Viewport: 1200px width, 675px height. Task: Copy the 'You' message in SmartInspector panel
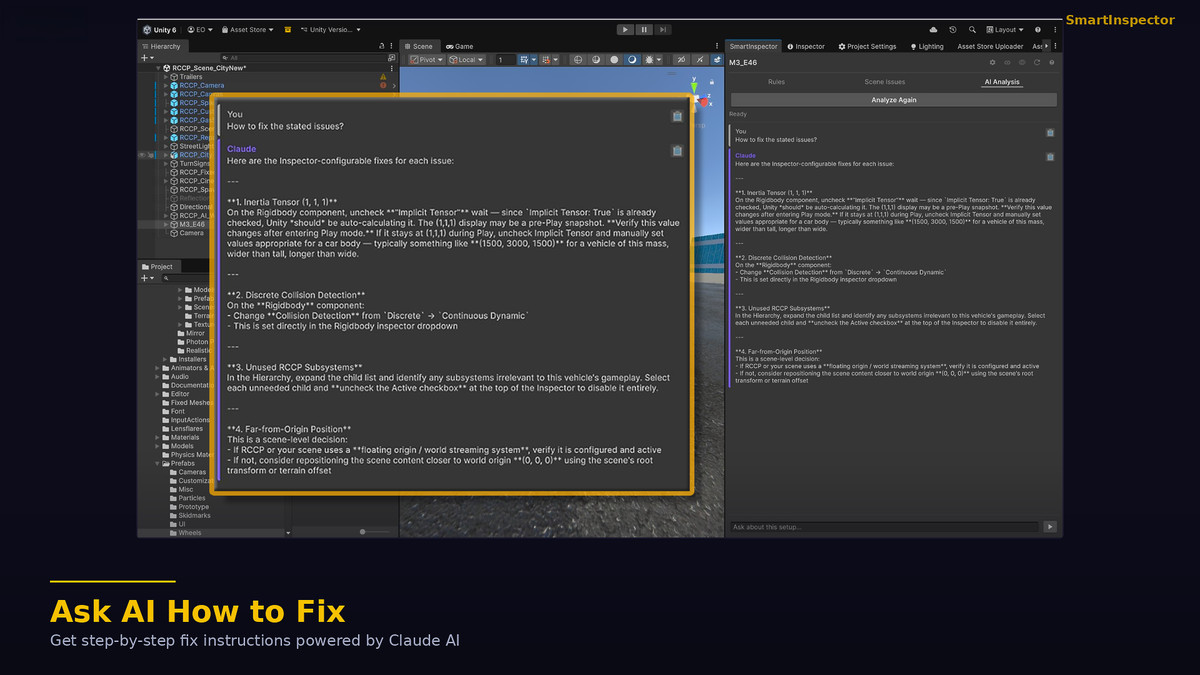point(1050,132)
